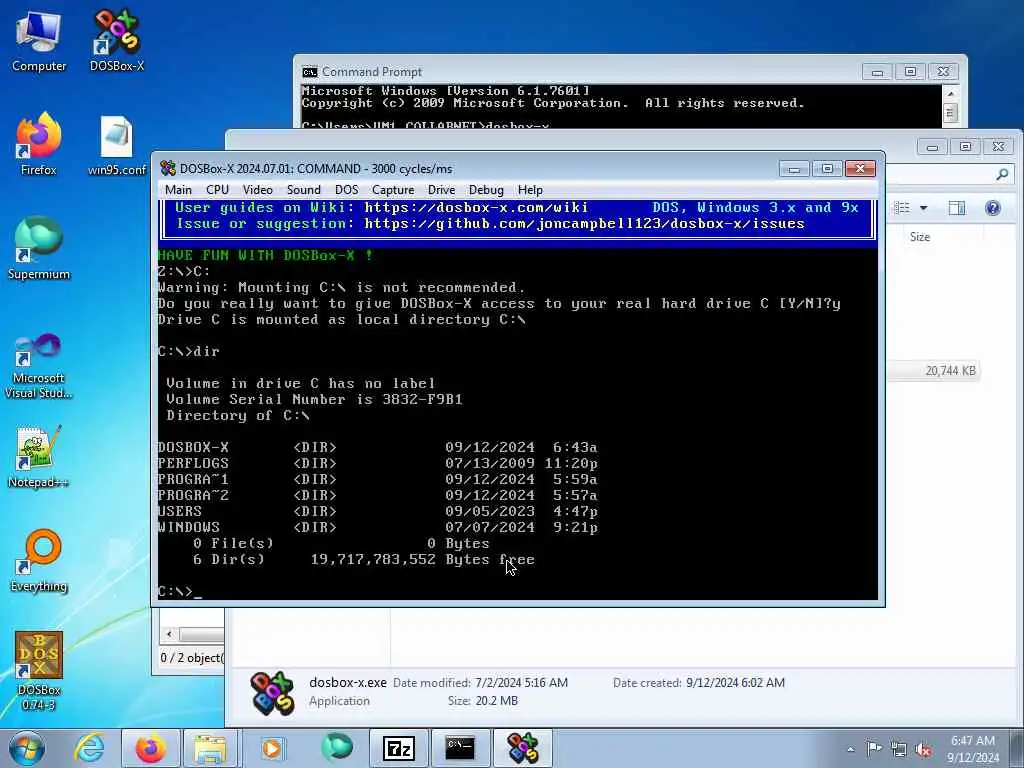Click the dosbox-x.exe details pane icon
1024x768 pixels.
(x=272, y=692)
